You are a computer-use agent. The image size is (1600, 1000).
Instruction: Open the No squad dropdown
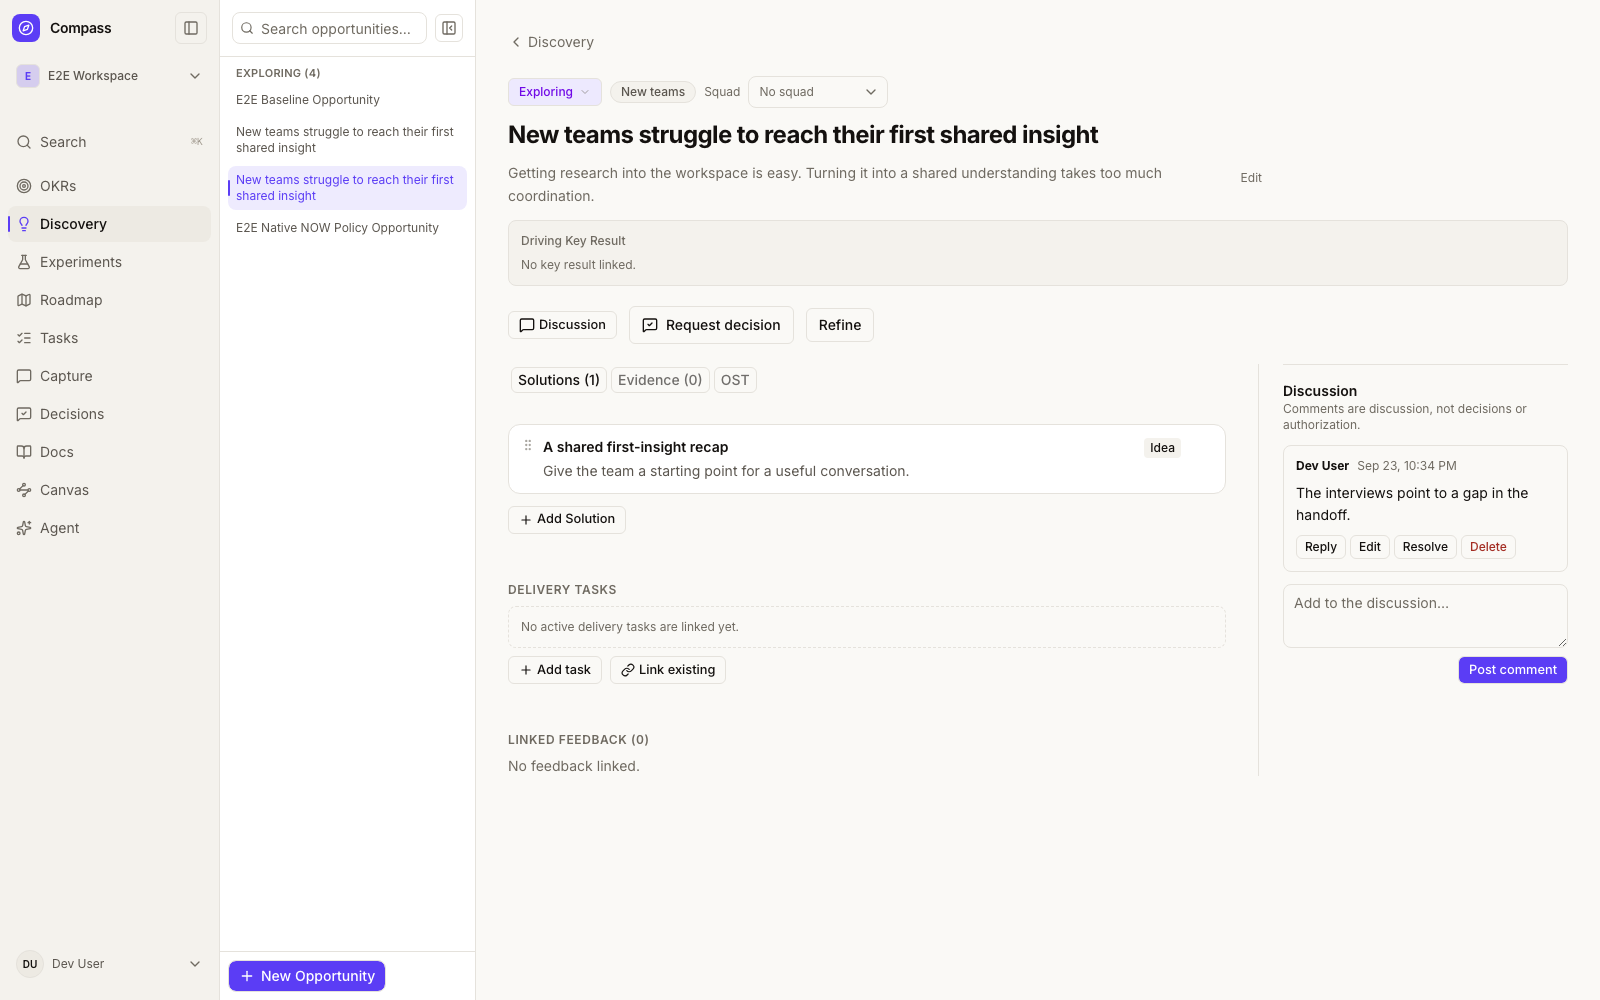(817, 92)
